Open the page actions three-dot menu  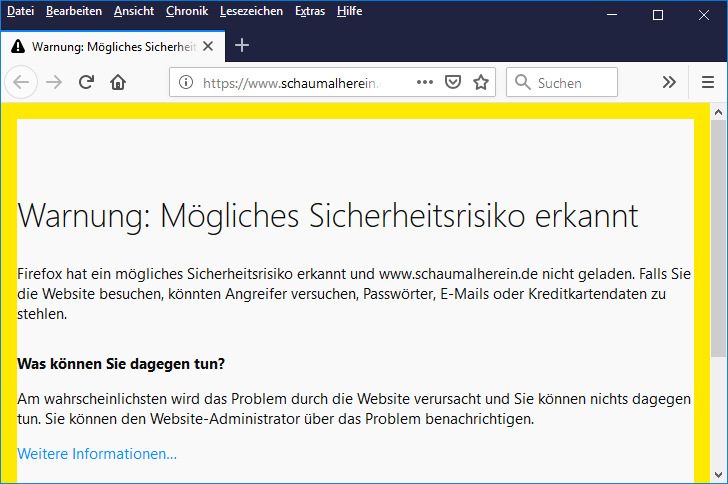point(424,83)
